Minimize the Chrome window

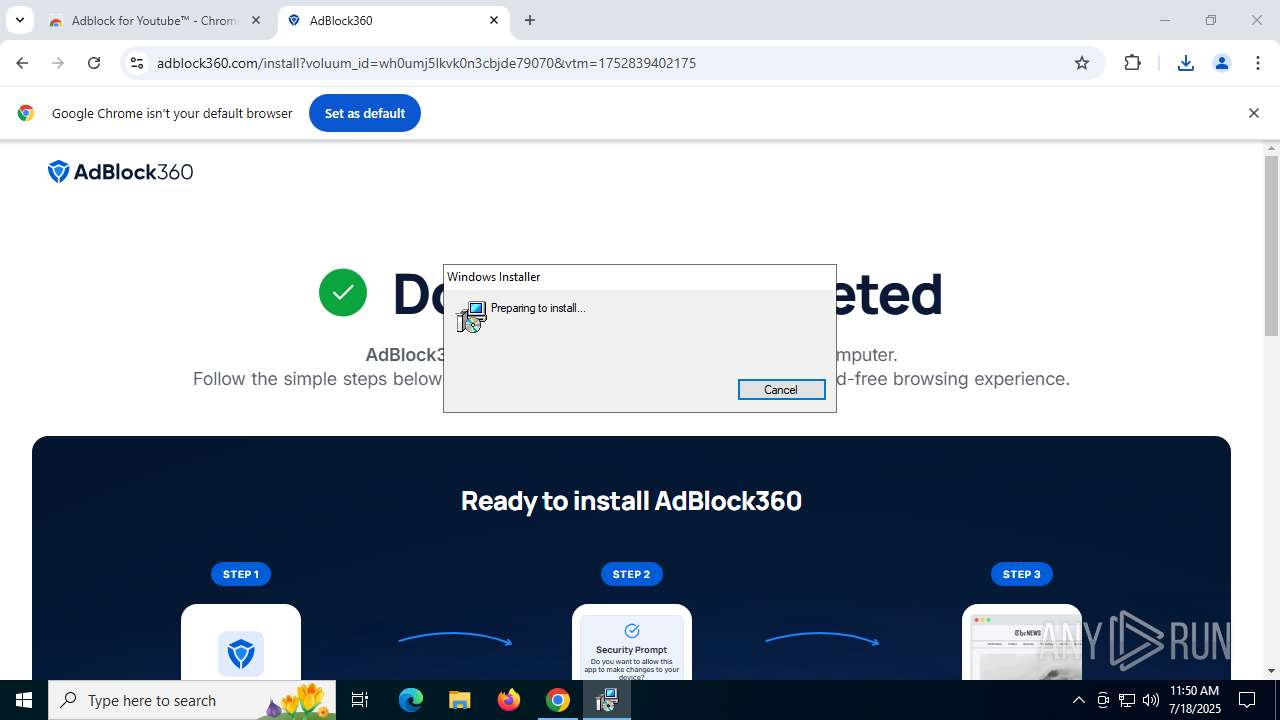[x=1164, y=20]
